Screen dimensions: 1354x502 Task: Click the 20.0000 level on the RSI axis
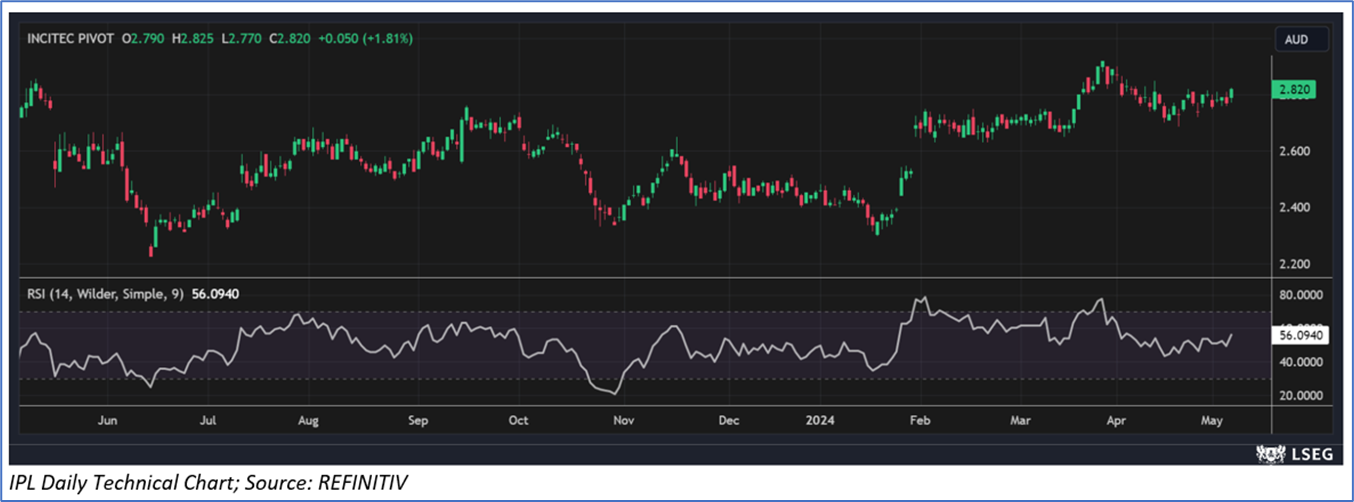pos(1299,395)
